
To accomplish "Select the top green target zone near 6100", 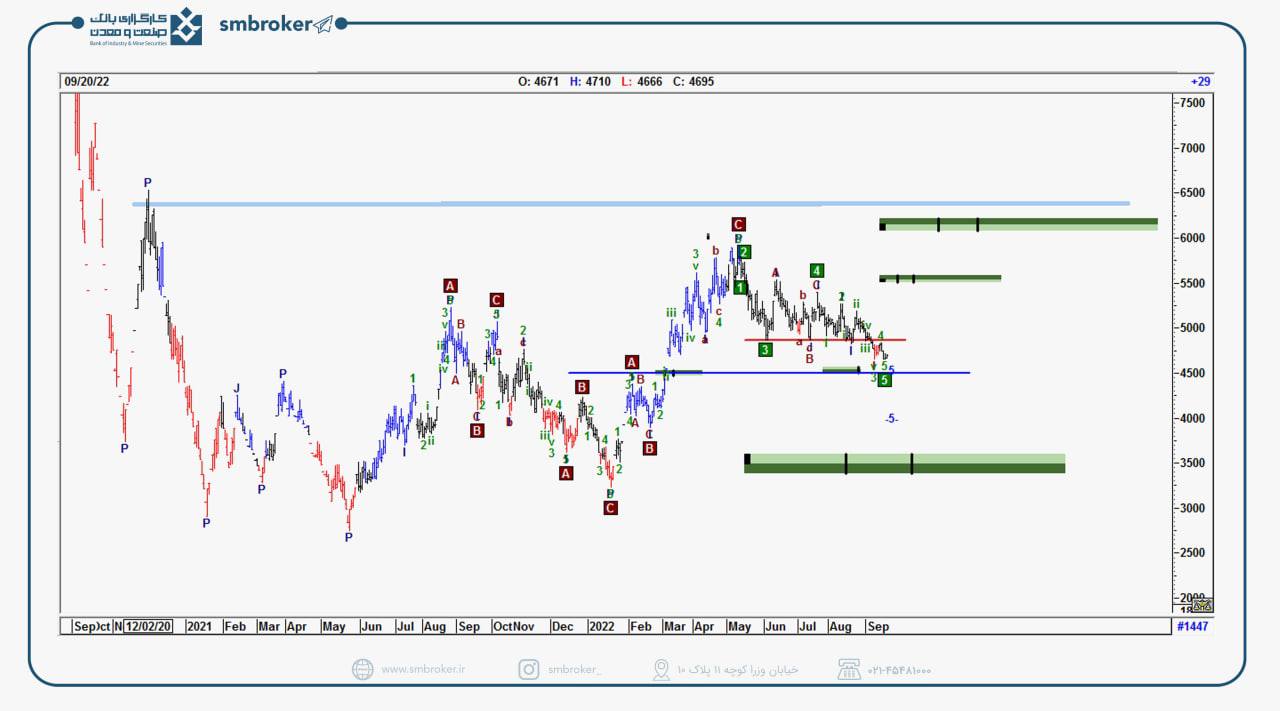I will coord(1017,224).
